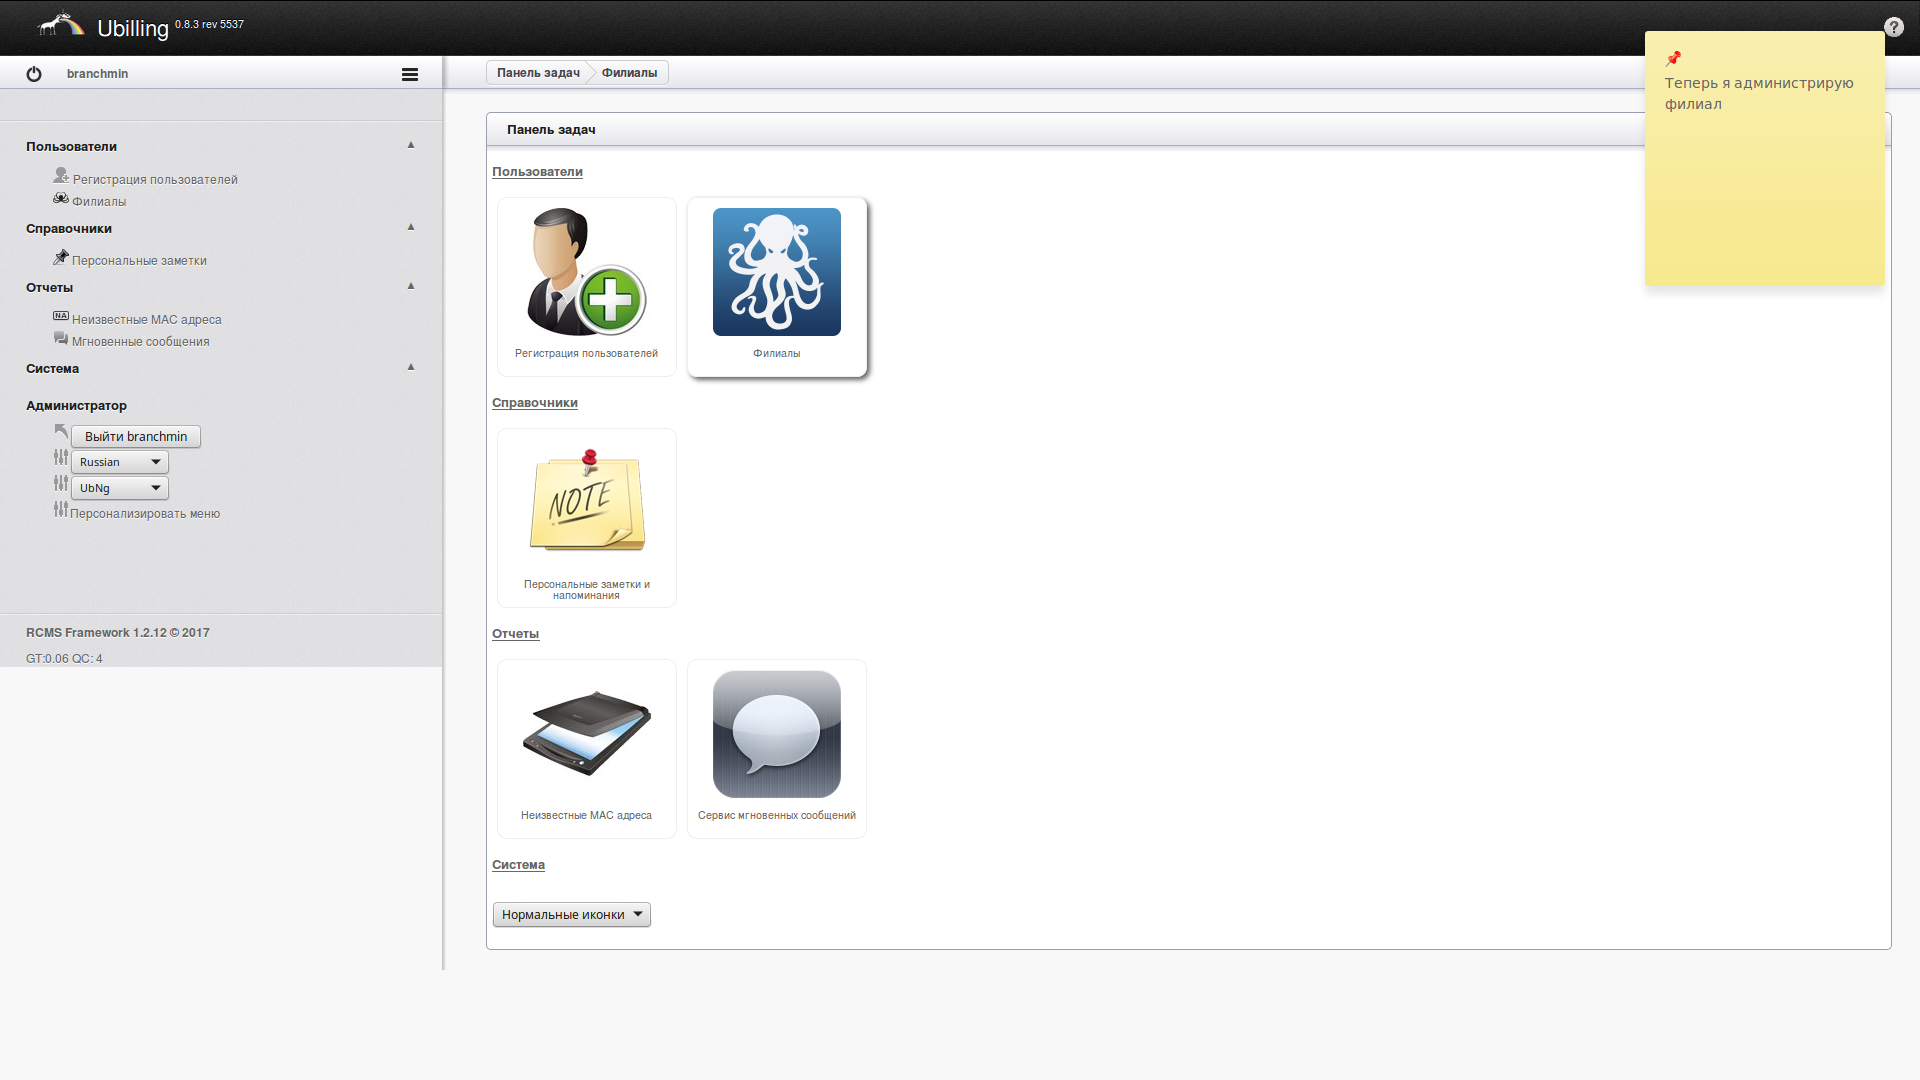Collapse the Справочники sidebar section
This screenshot has width=1920, height=1080.
(x=410, y=227)
